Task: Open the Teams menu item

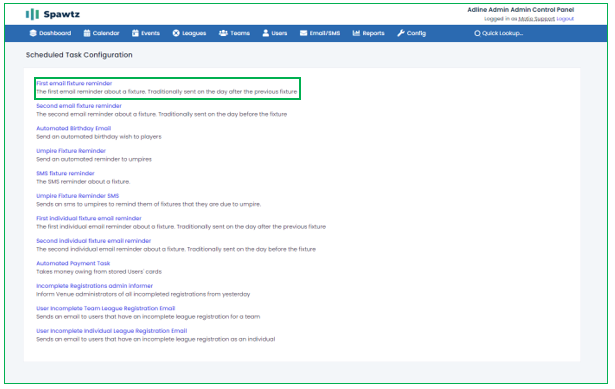Action: pyautogui.click(x=235, y=33)
